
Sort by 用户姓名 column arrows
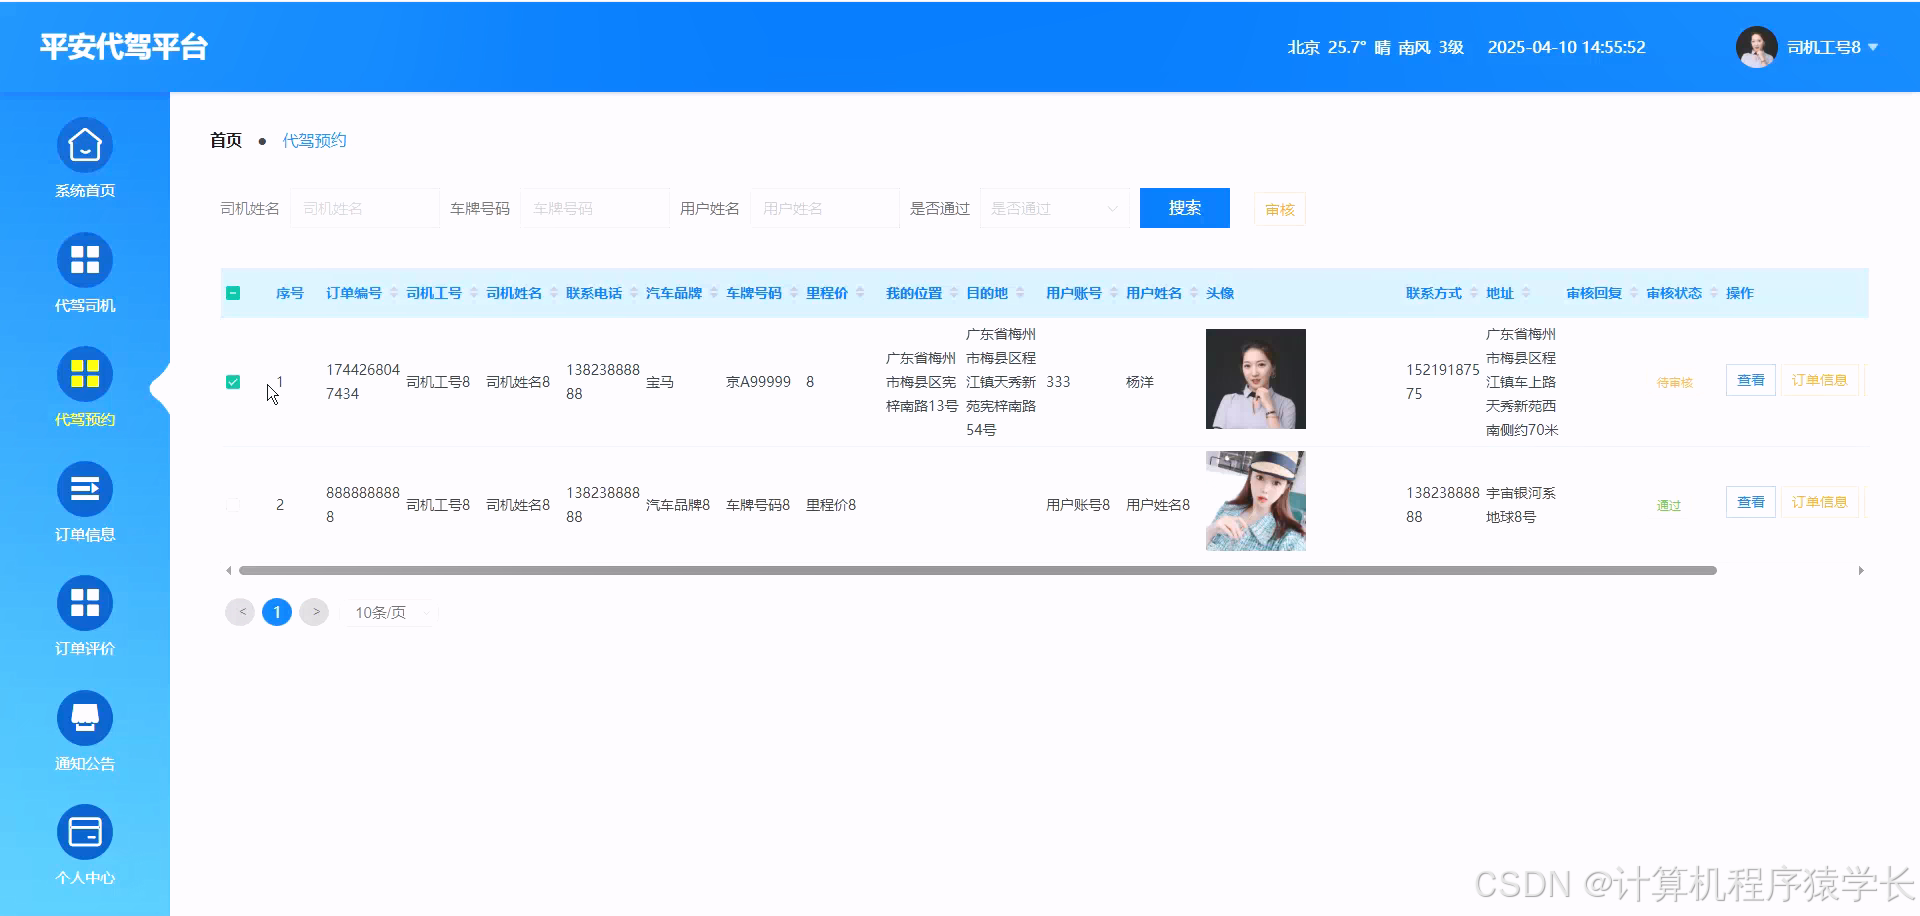coord(1193,293)
